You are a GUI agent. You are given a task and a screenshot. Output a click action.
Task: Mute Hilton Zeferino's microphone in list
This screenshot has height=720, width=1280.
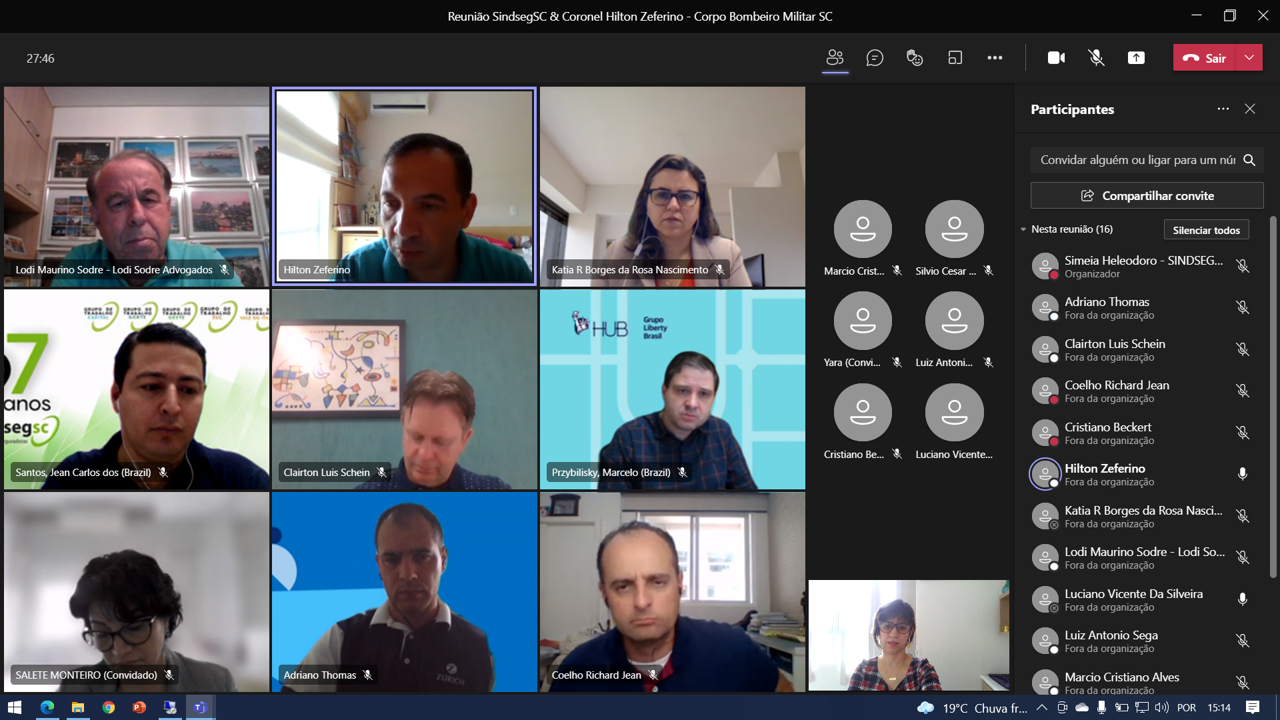(1242, 474)
